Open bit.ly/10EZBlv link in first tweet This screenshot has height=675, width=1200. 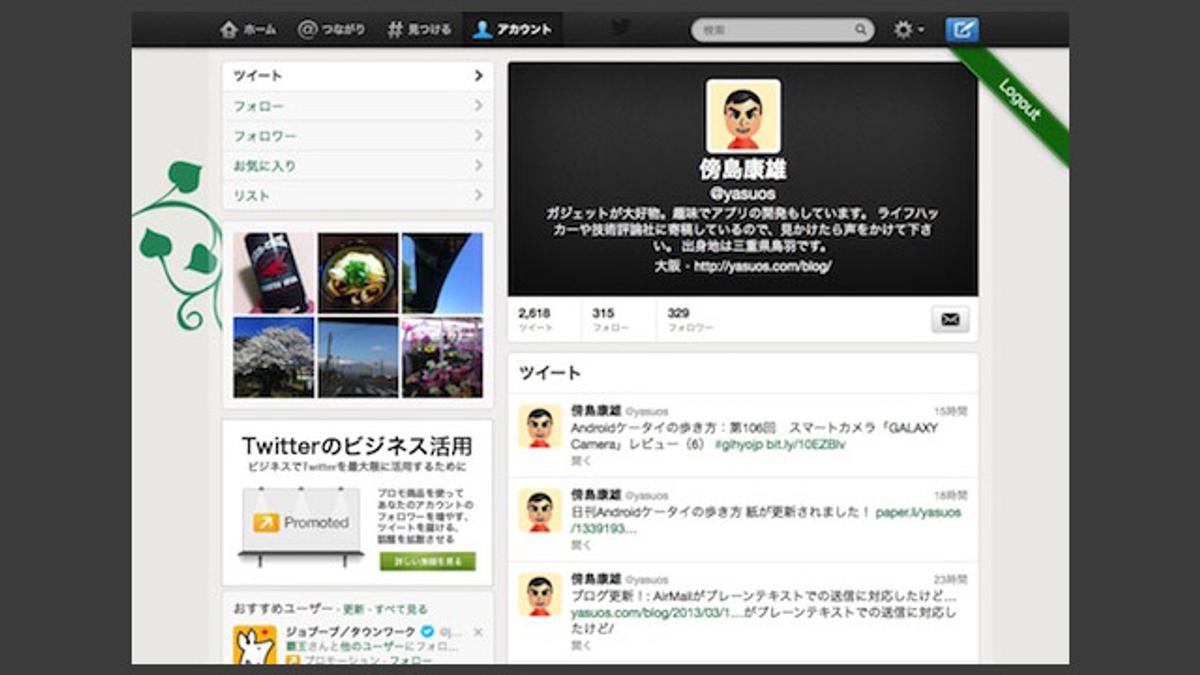coord(805,444)
